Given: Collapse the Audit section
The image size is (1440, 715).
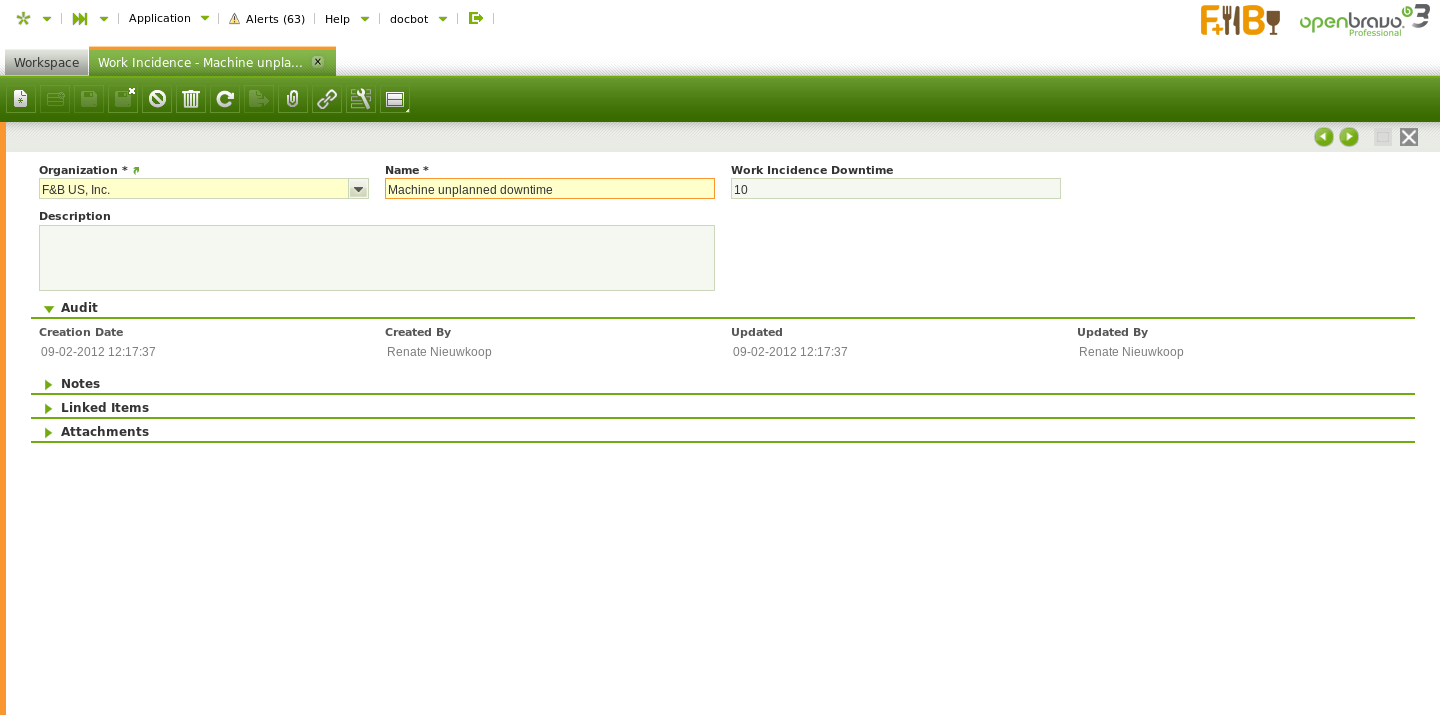Looking at the screenshot, I should tap(49, 308).
